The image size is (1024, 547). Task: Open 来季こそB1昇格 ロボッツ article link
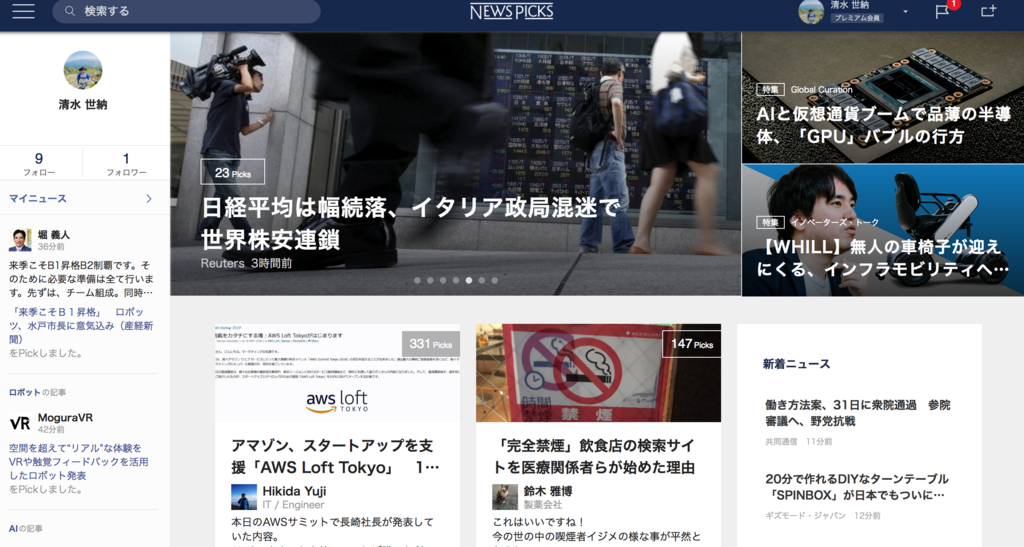point(81,325)
